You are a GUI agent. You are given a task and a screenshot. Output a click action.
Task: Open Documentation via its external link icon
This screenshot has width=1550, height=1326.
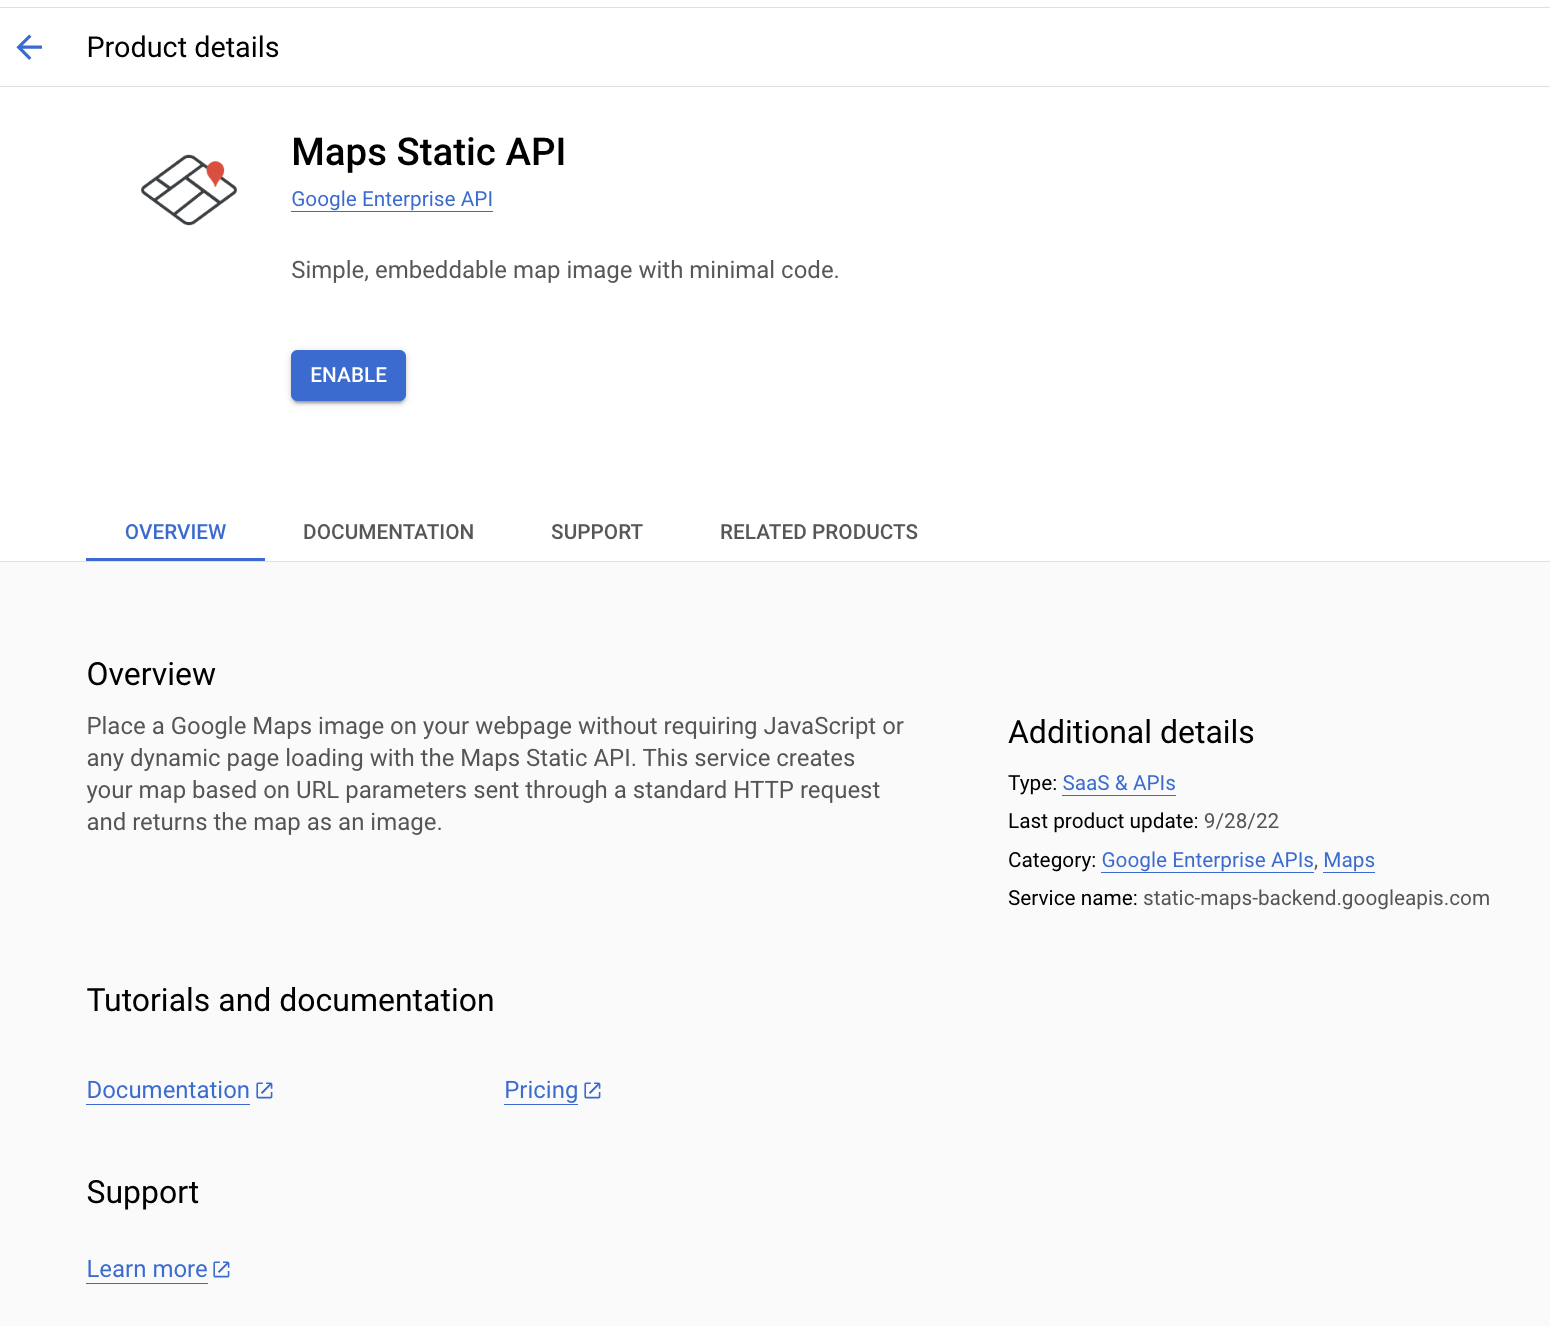264,1090
